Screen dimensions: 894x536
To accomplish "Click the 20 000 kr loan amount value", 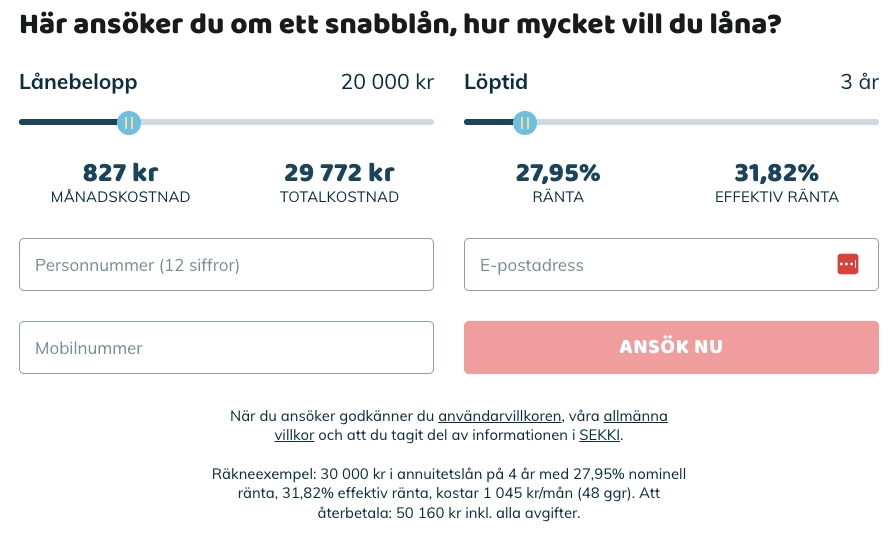I will tap(387, 82).
